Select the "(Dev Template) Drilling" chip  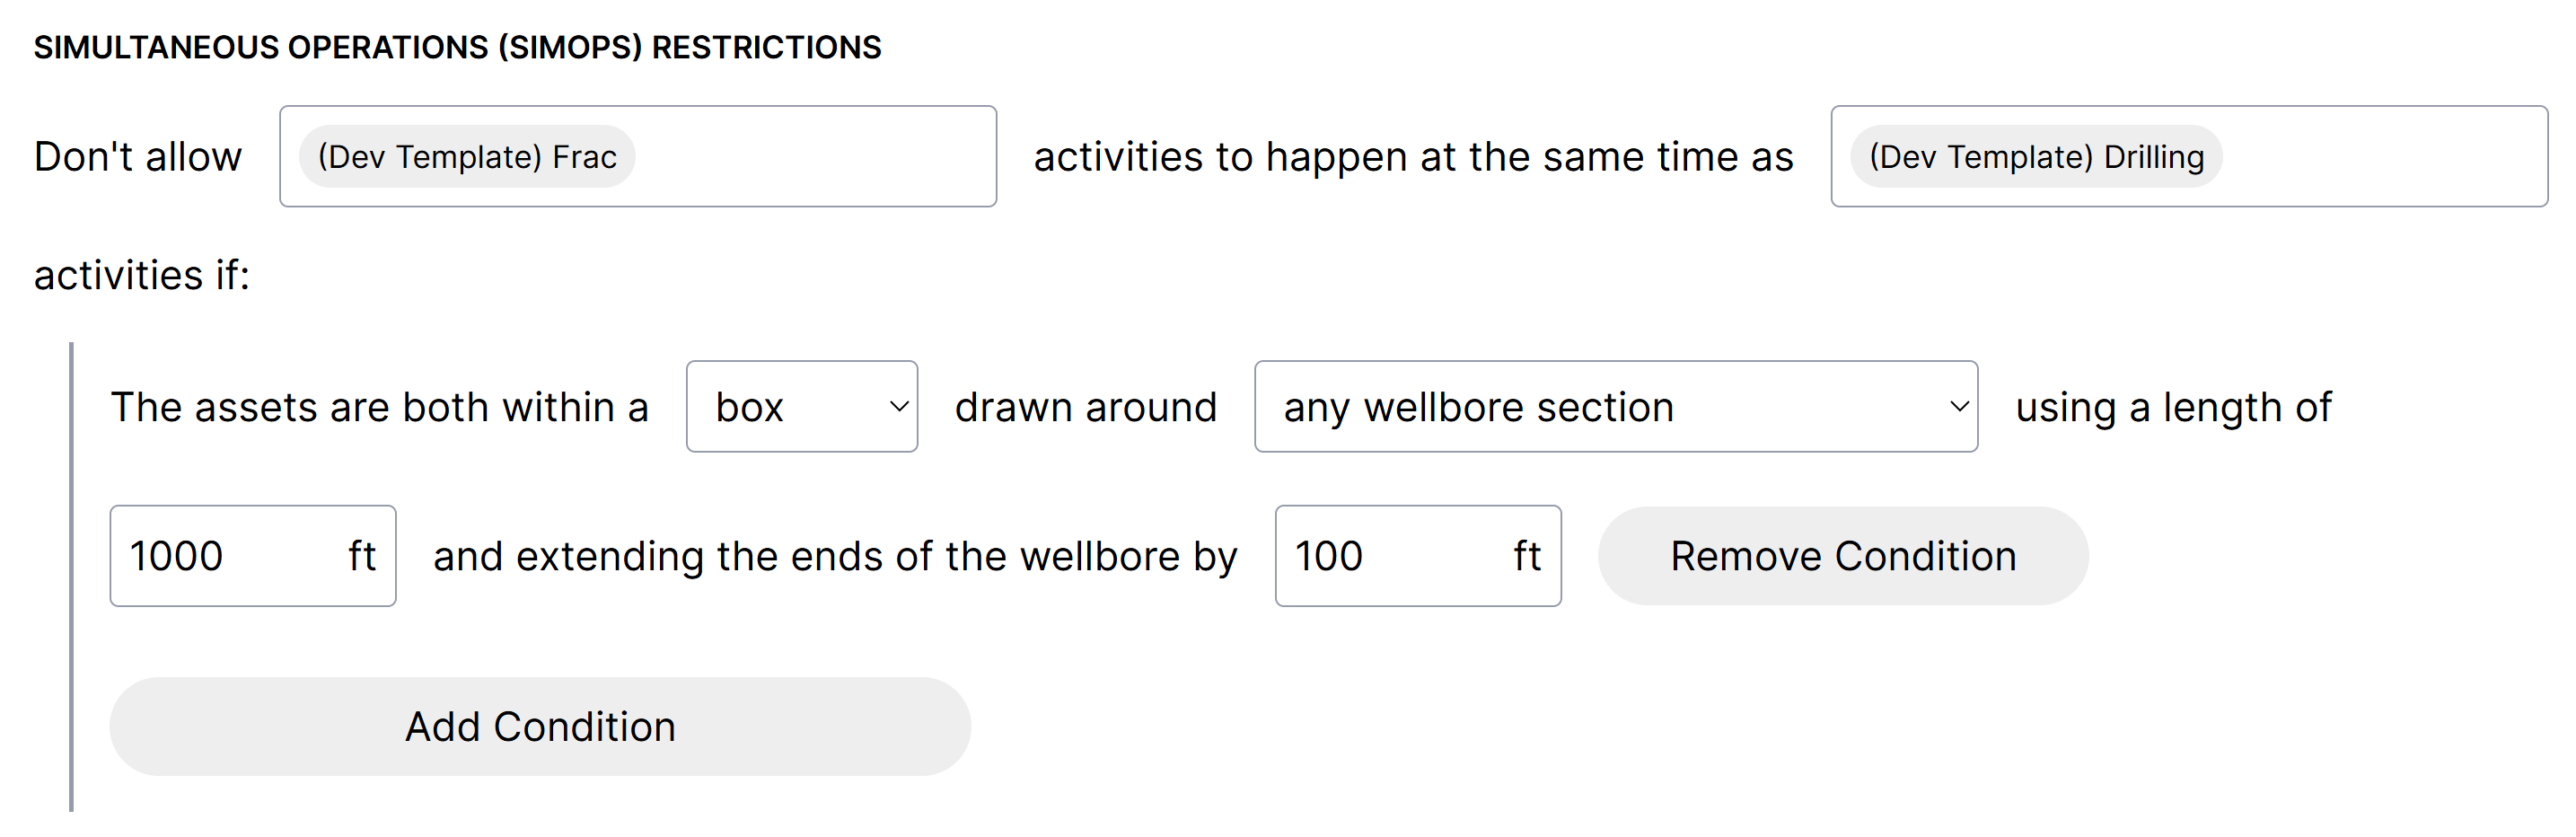(2035, 157)
